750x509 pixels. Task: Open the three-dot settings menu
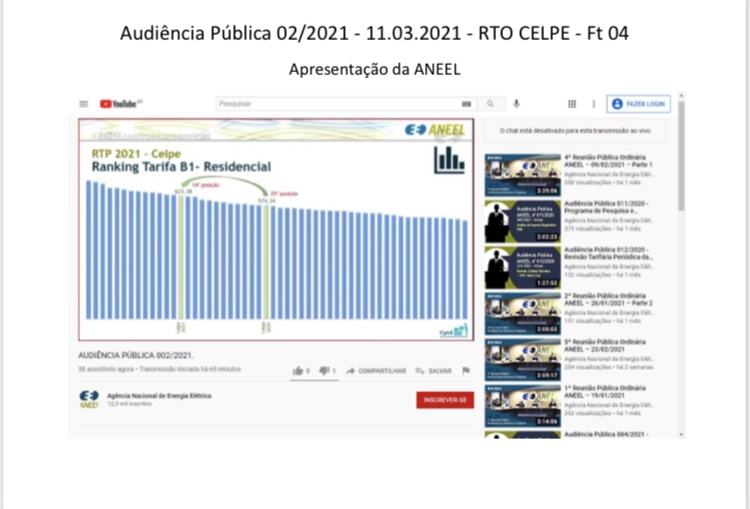point(593,103)
